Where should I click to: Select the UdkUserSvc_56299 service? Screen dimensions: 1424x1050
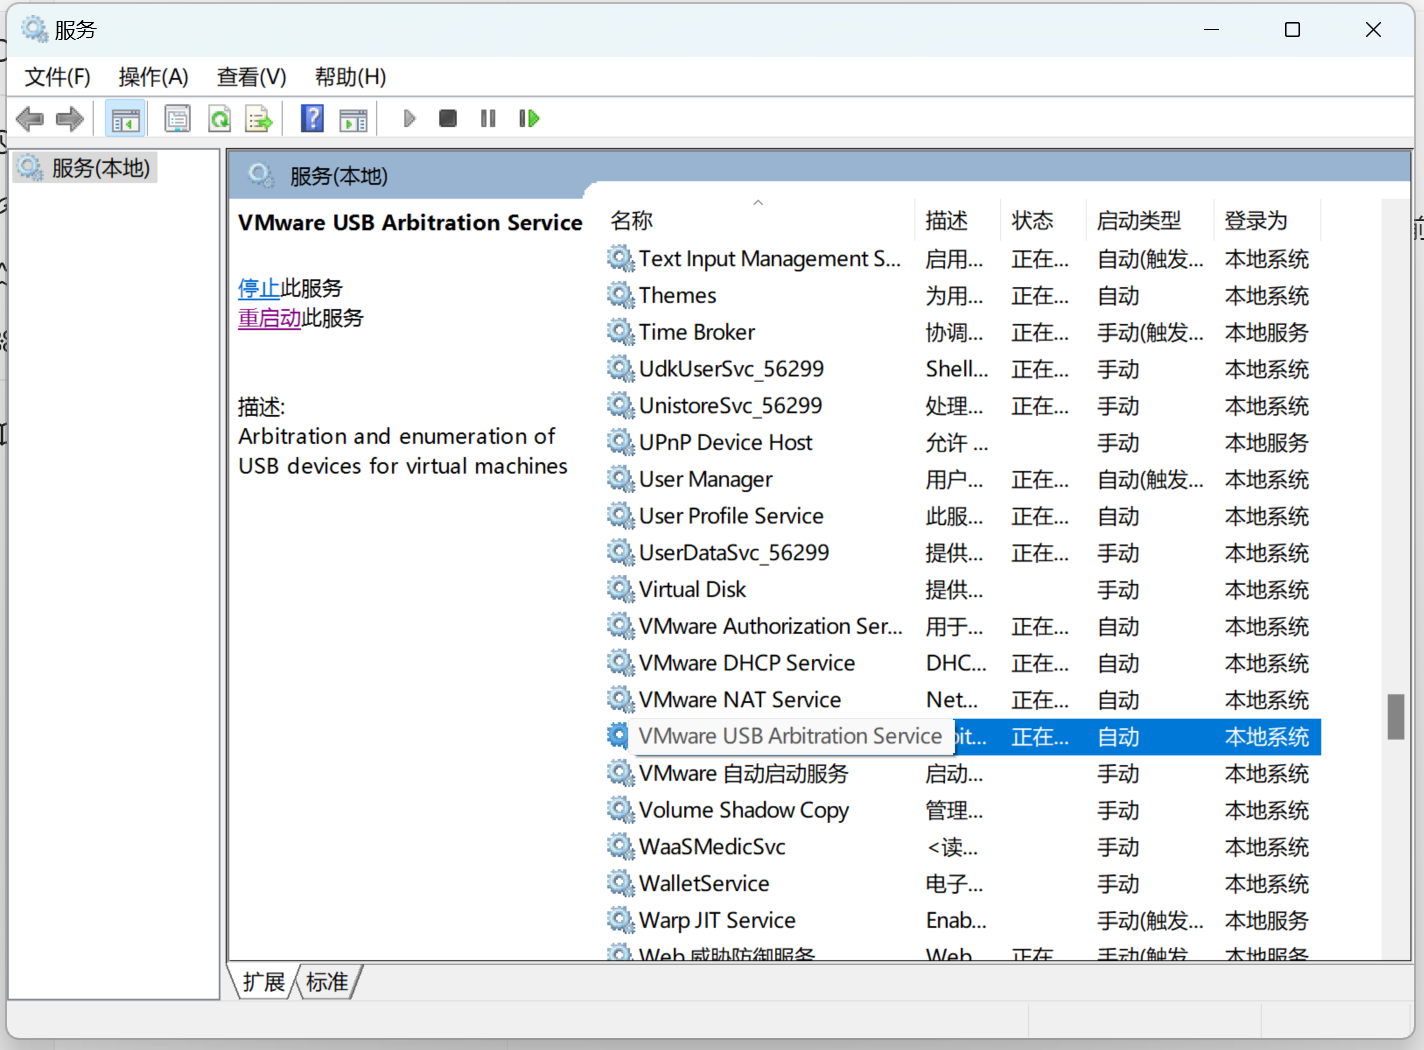click(x=962, y=369)
